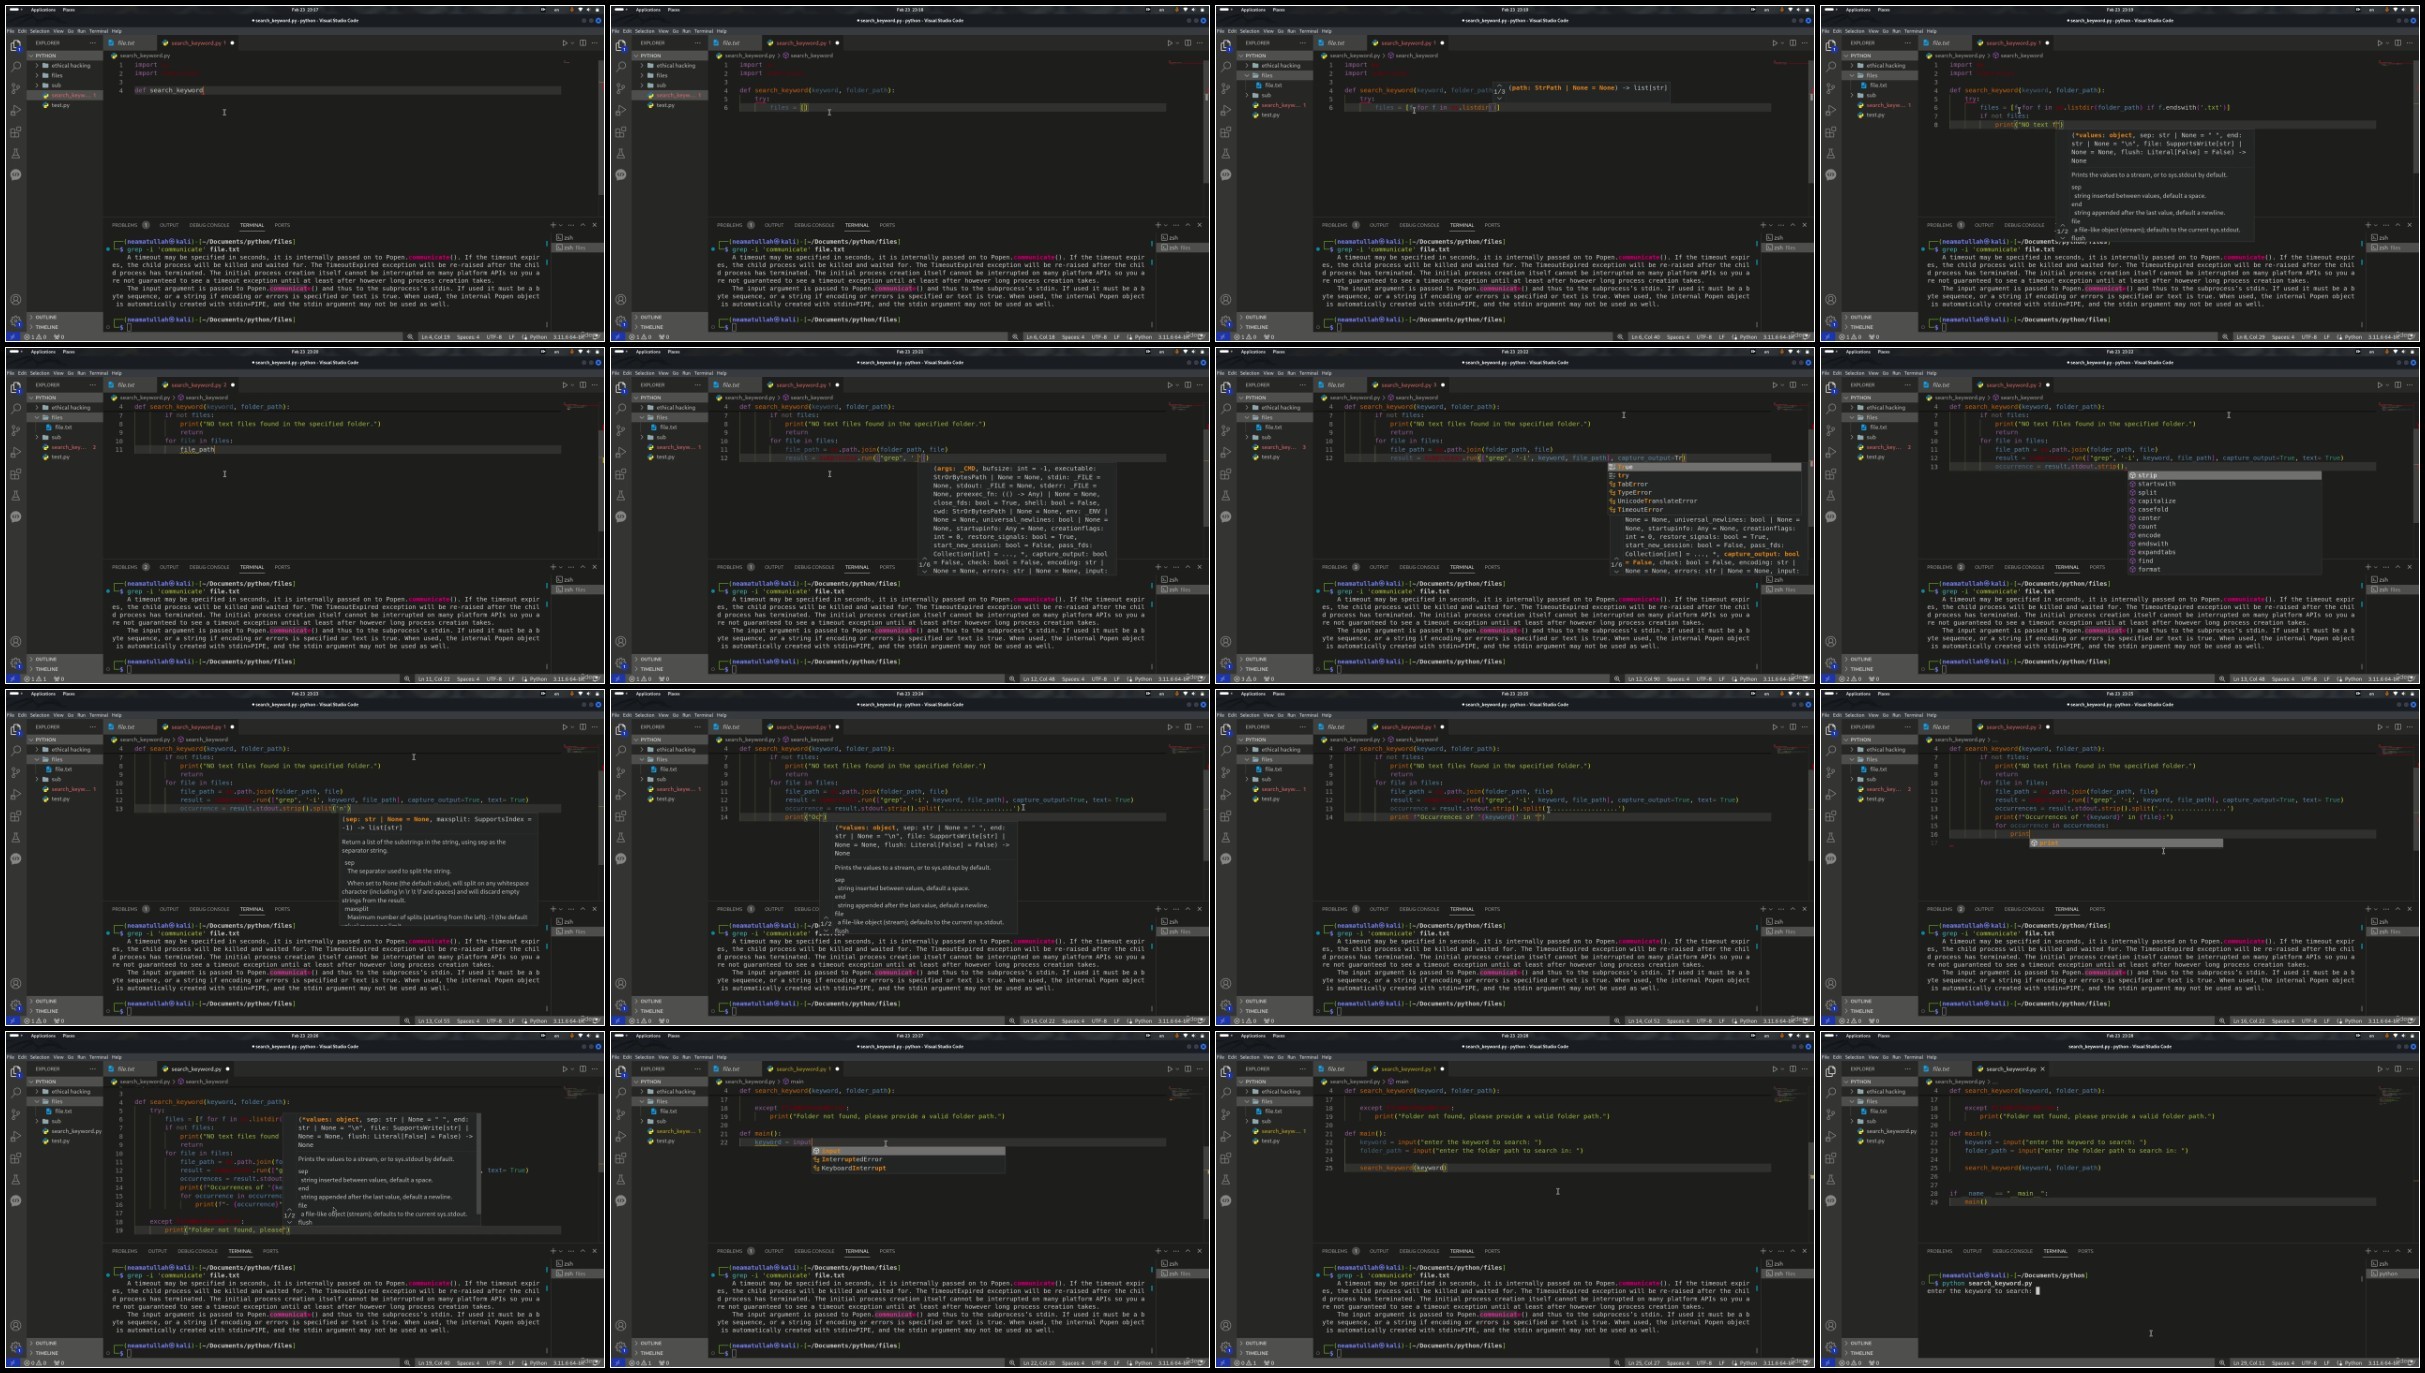Open Source Control icon in the last frame
This screenshot has width=2425, height=1373.
1830,1114
